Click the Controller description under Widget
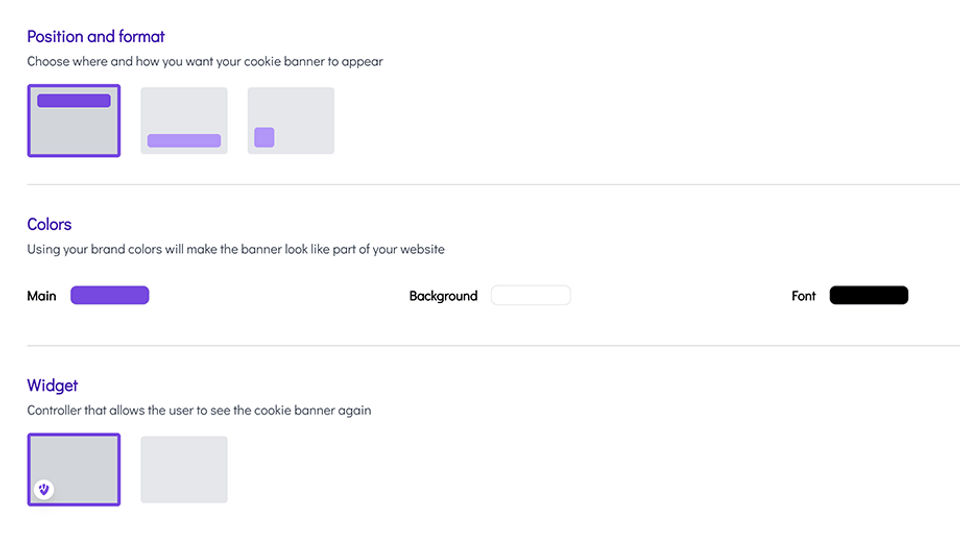Screen dimensions: 960x543 tap(199, 410)
